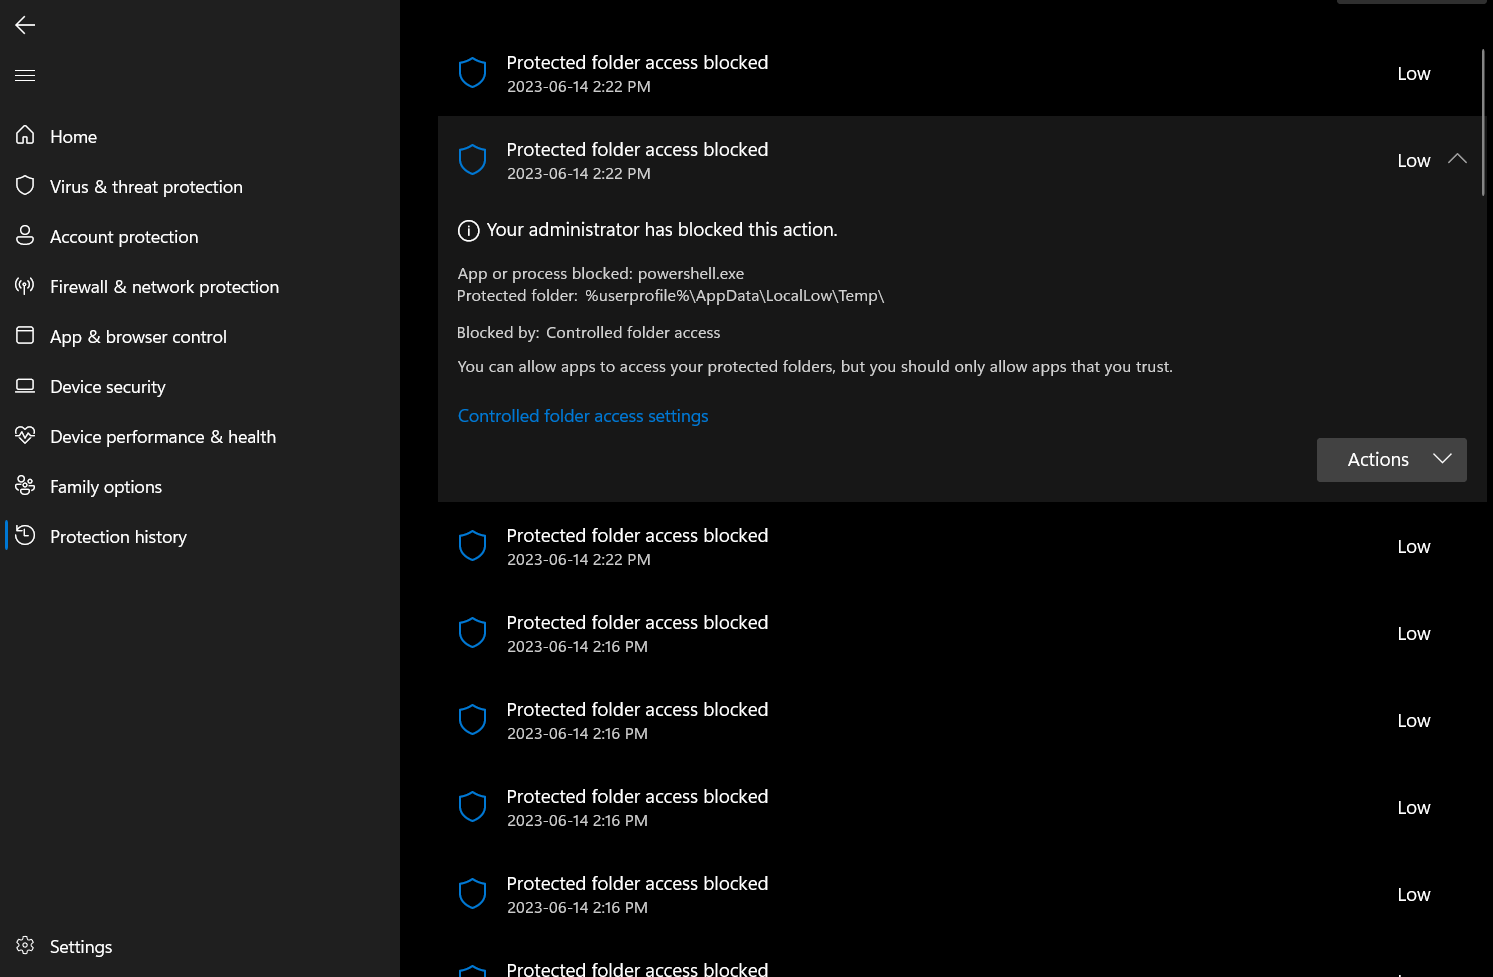The image size is (1493, 977).
Task: Open App & browser control page
Action: (138, 337)
